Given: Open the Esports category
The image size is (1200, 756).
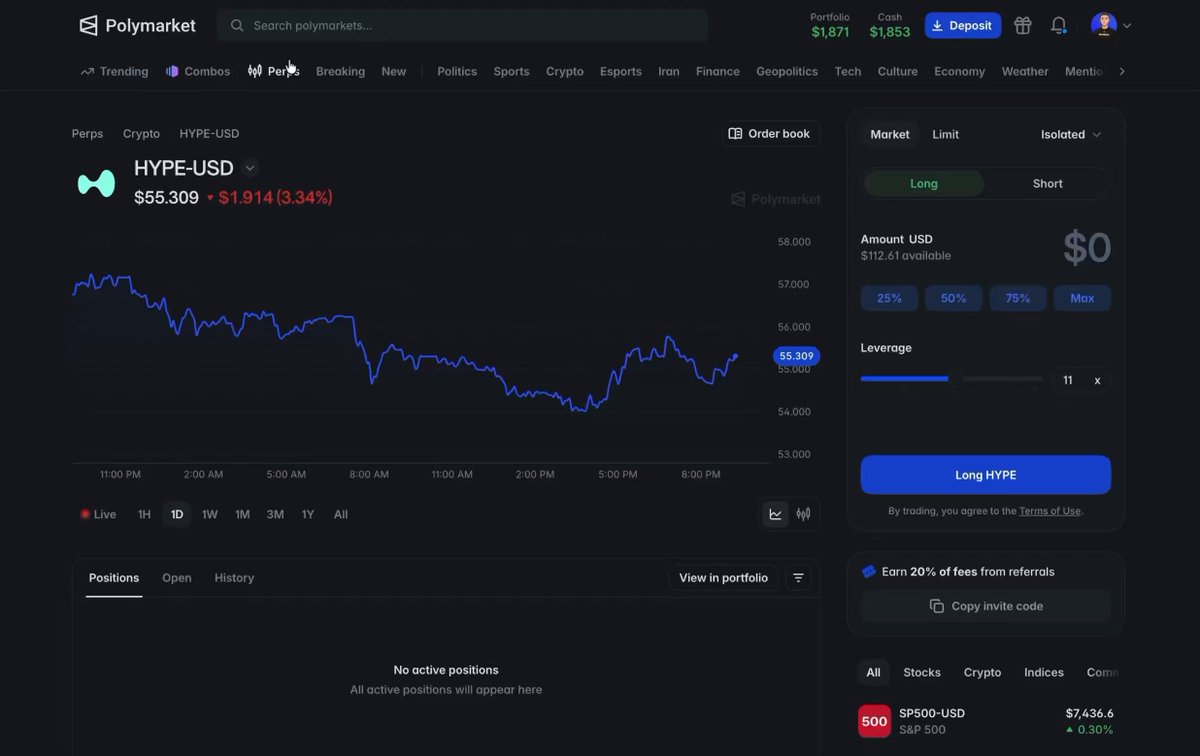Looking at the screenshot, I should pyautogui.click(x=621, y=71).
